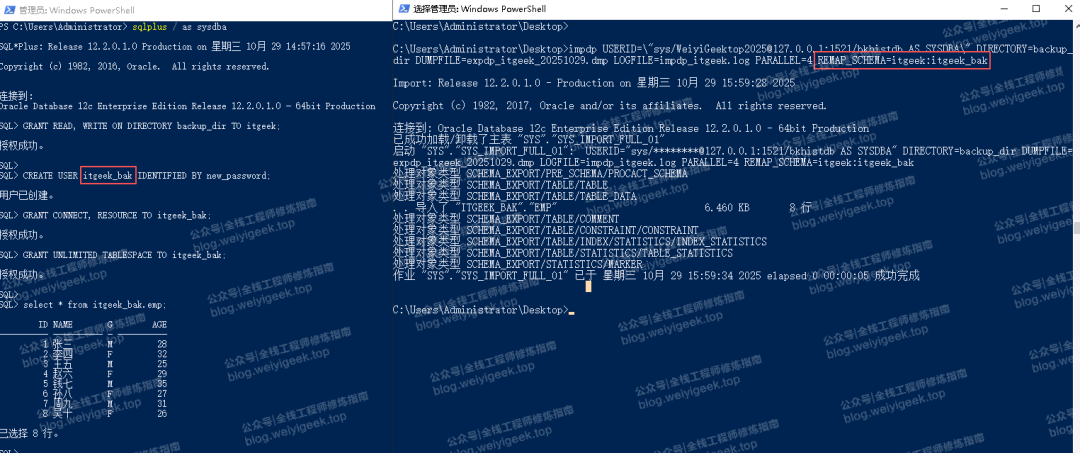Click age value 31 in row 7
Viewport: 1080px width, 453px height.
pyautogui.click(x=162, y=403)
